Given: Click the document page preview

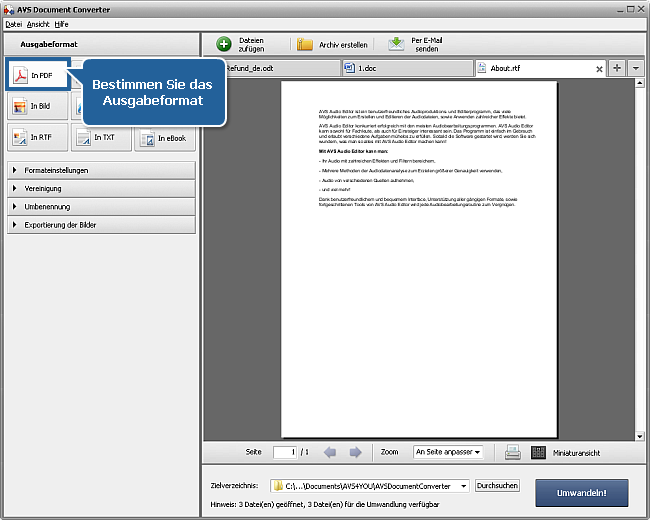Looking at the screenshot, I should pyautogui.click(x=419, y=259).
